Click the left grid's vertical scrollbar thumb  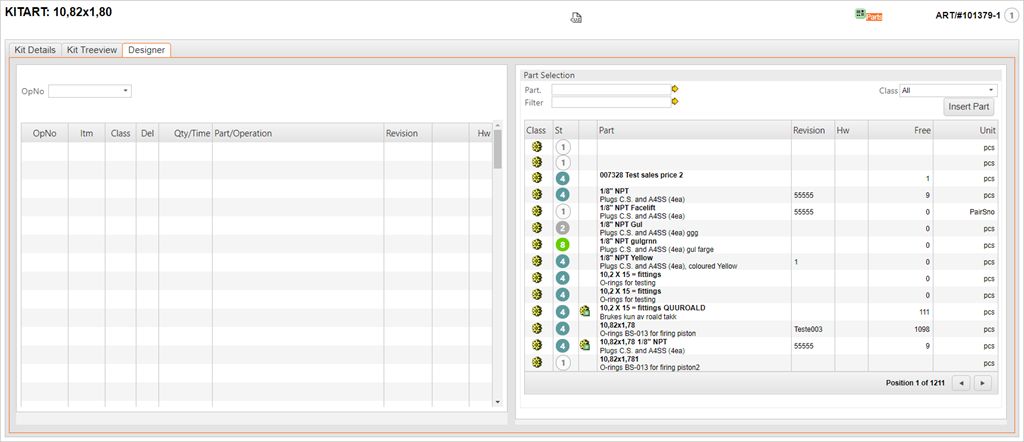[497, 150]
